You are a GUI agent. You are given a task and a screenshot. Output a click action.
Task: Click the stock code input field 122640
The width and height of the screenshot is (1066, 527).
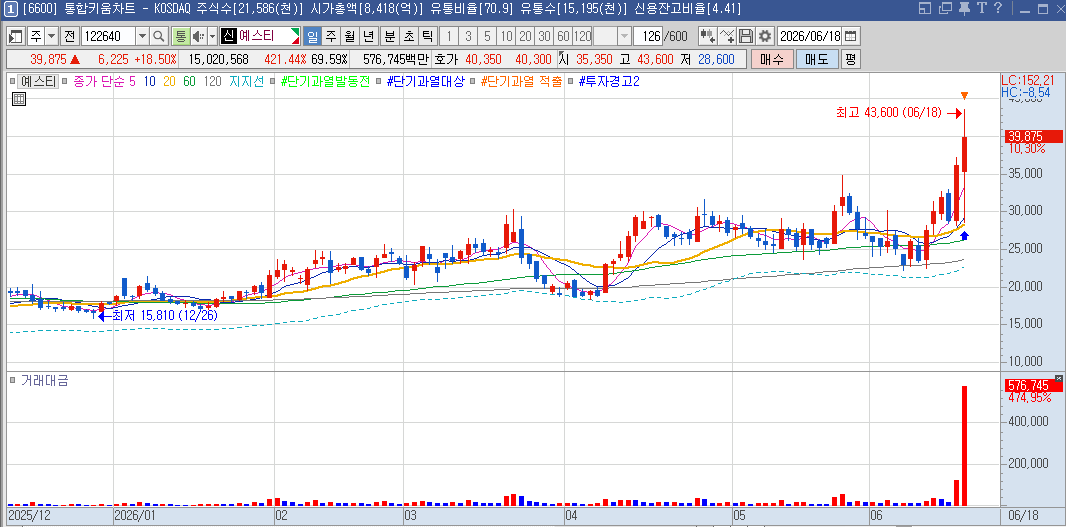[x=107, y=36]
